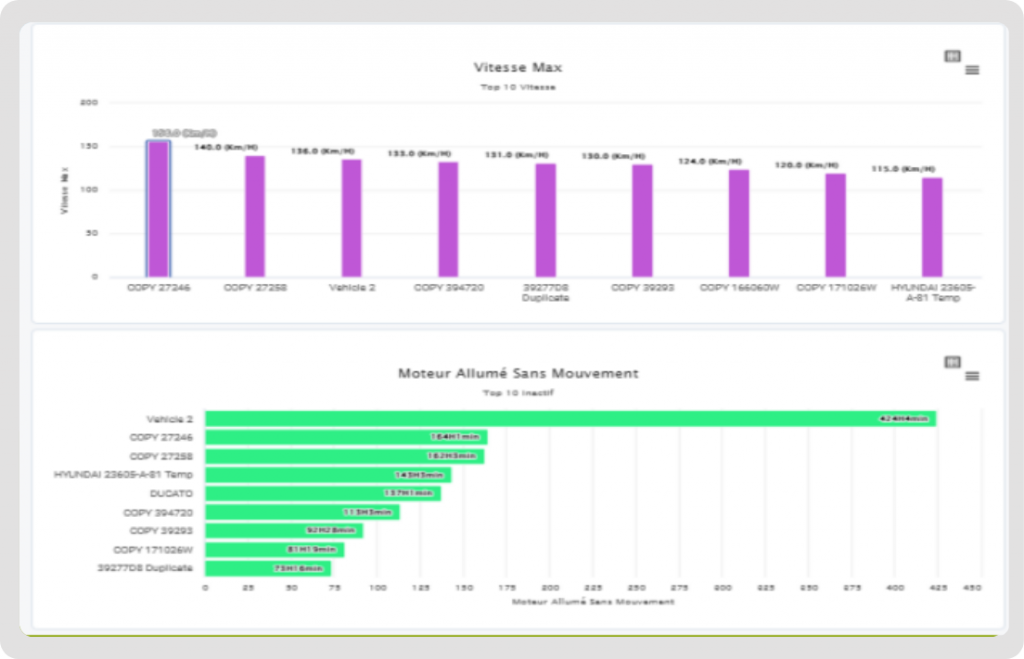Click the COPY 171026W purple speed bar
1024x659 pixels.
(x=835, y=225)
